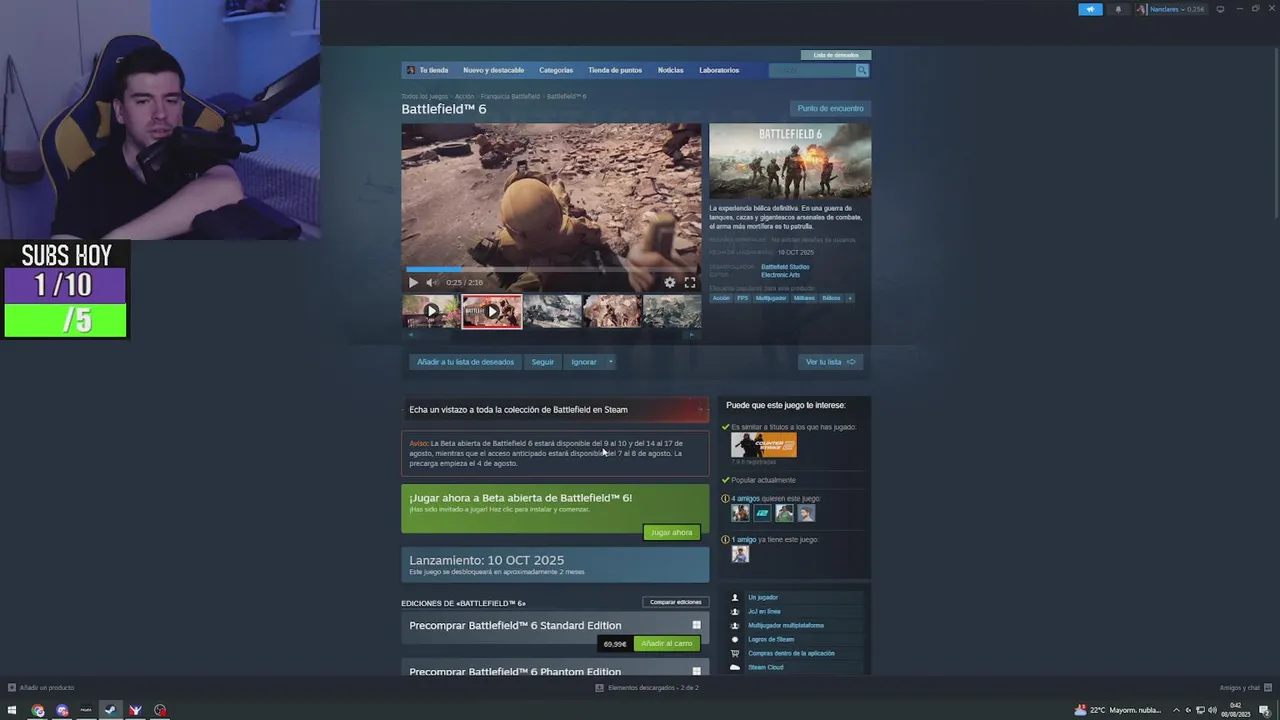1280x720 pixels.
Task: Open Categorías menu
Action: [556, 70]
